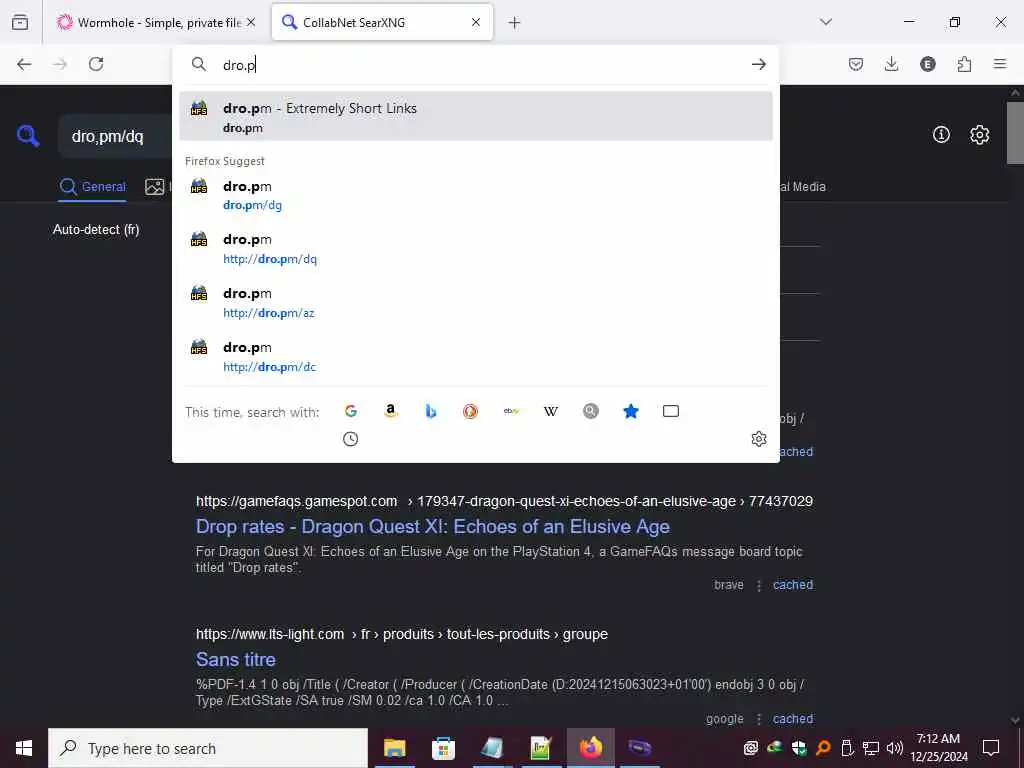Search in Bookmarks using the star icon
The image size is (1024, 768).
point(631,411)
